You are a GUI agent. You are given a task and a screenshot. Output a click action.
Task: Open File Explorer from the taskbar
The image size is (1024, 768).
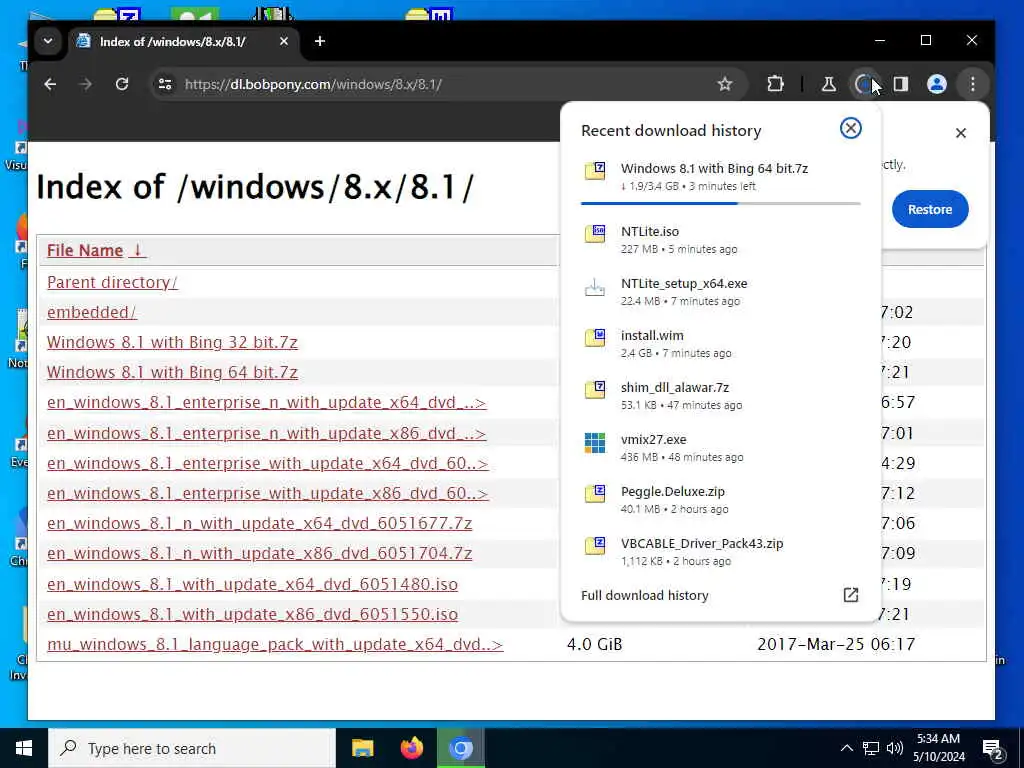tap(362, 748)
